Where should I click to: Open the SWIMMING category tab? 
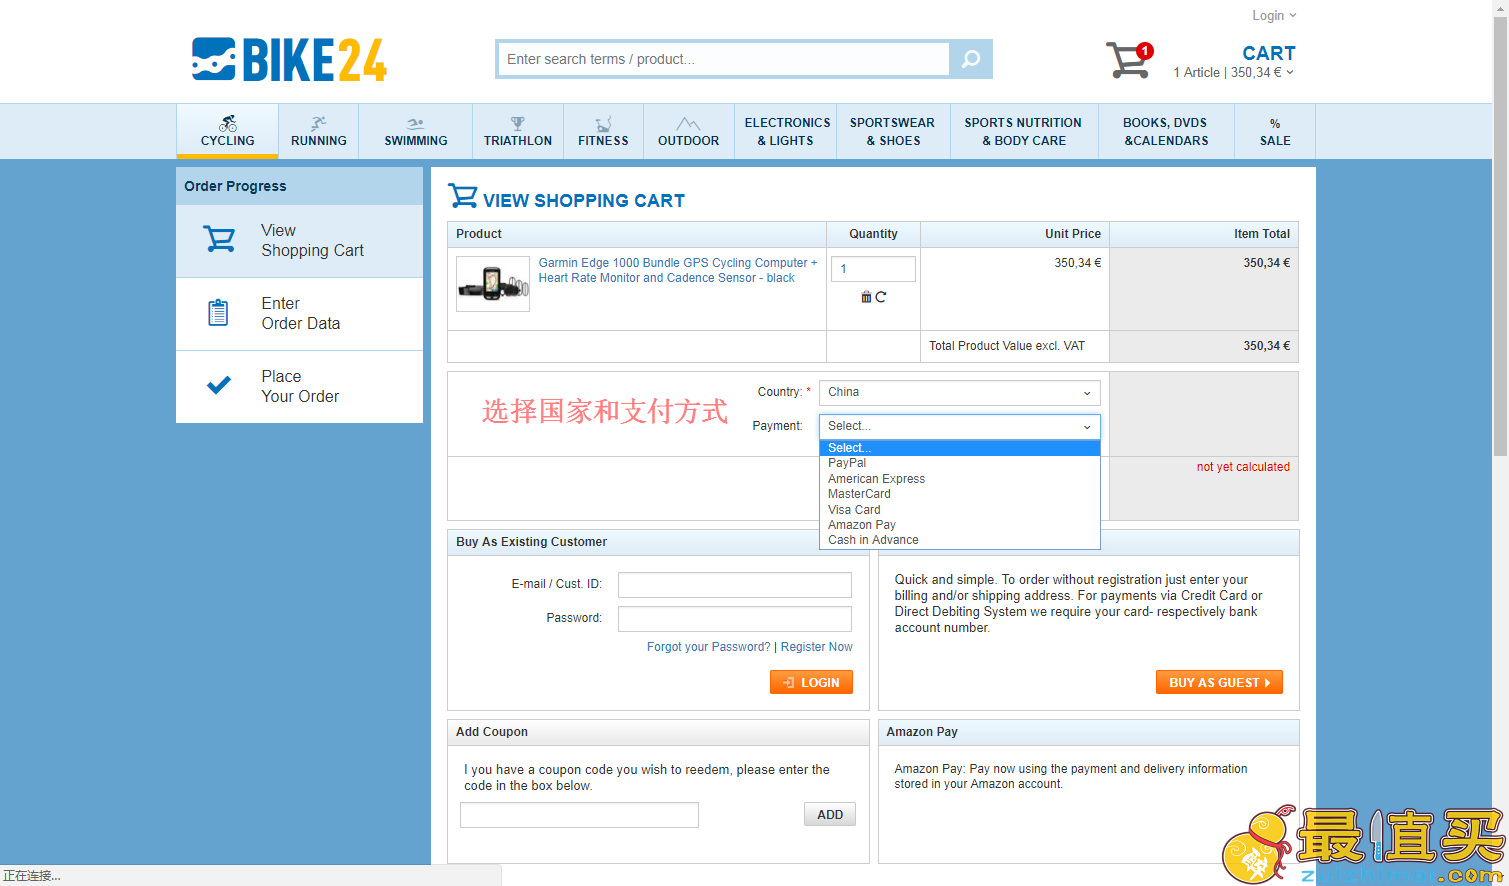pyautogui.click(x=416, y=131)
